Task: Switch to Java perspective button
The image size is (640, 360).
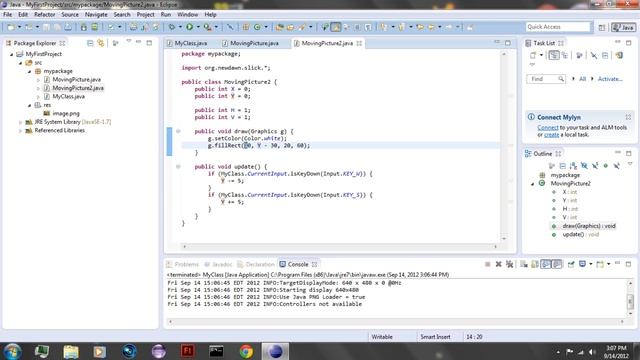Action: point(623,27)
